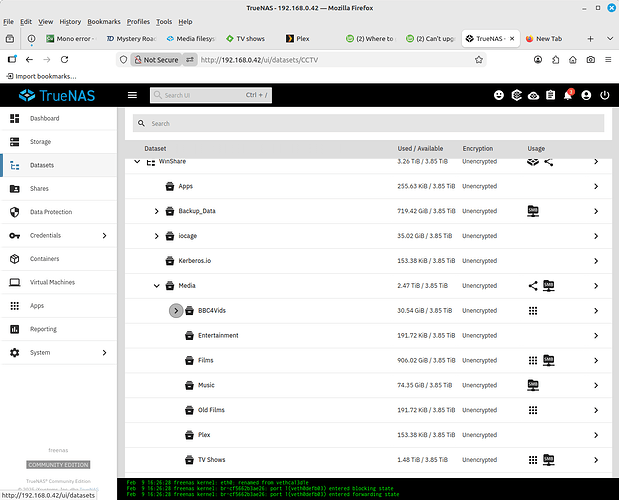
Task: Click the dataset Search field
Action: 368,124
